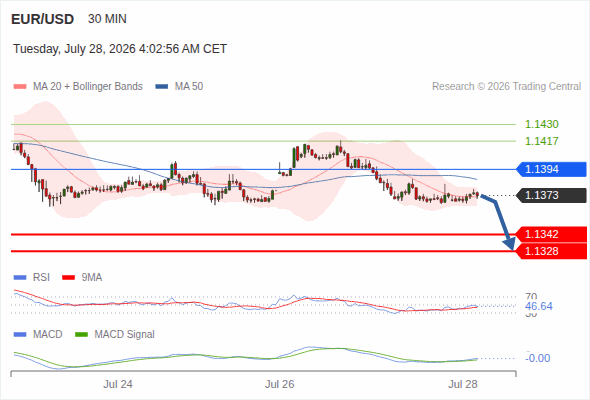Click the MACD Signal green legend swatch
Image resolution: width=590 pixels, height=400 pixels.
pyautogui.click(x=82, y=335)
